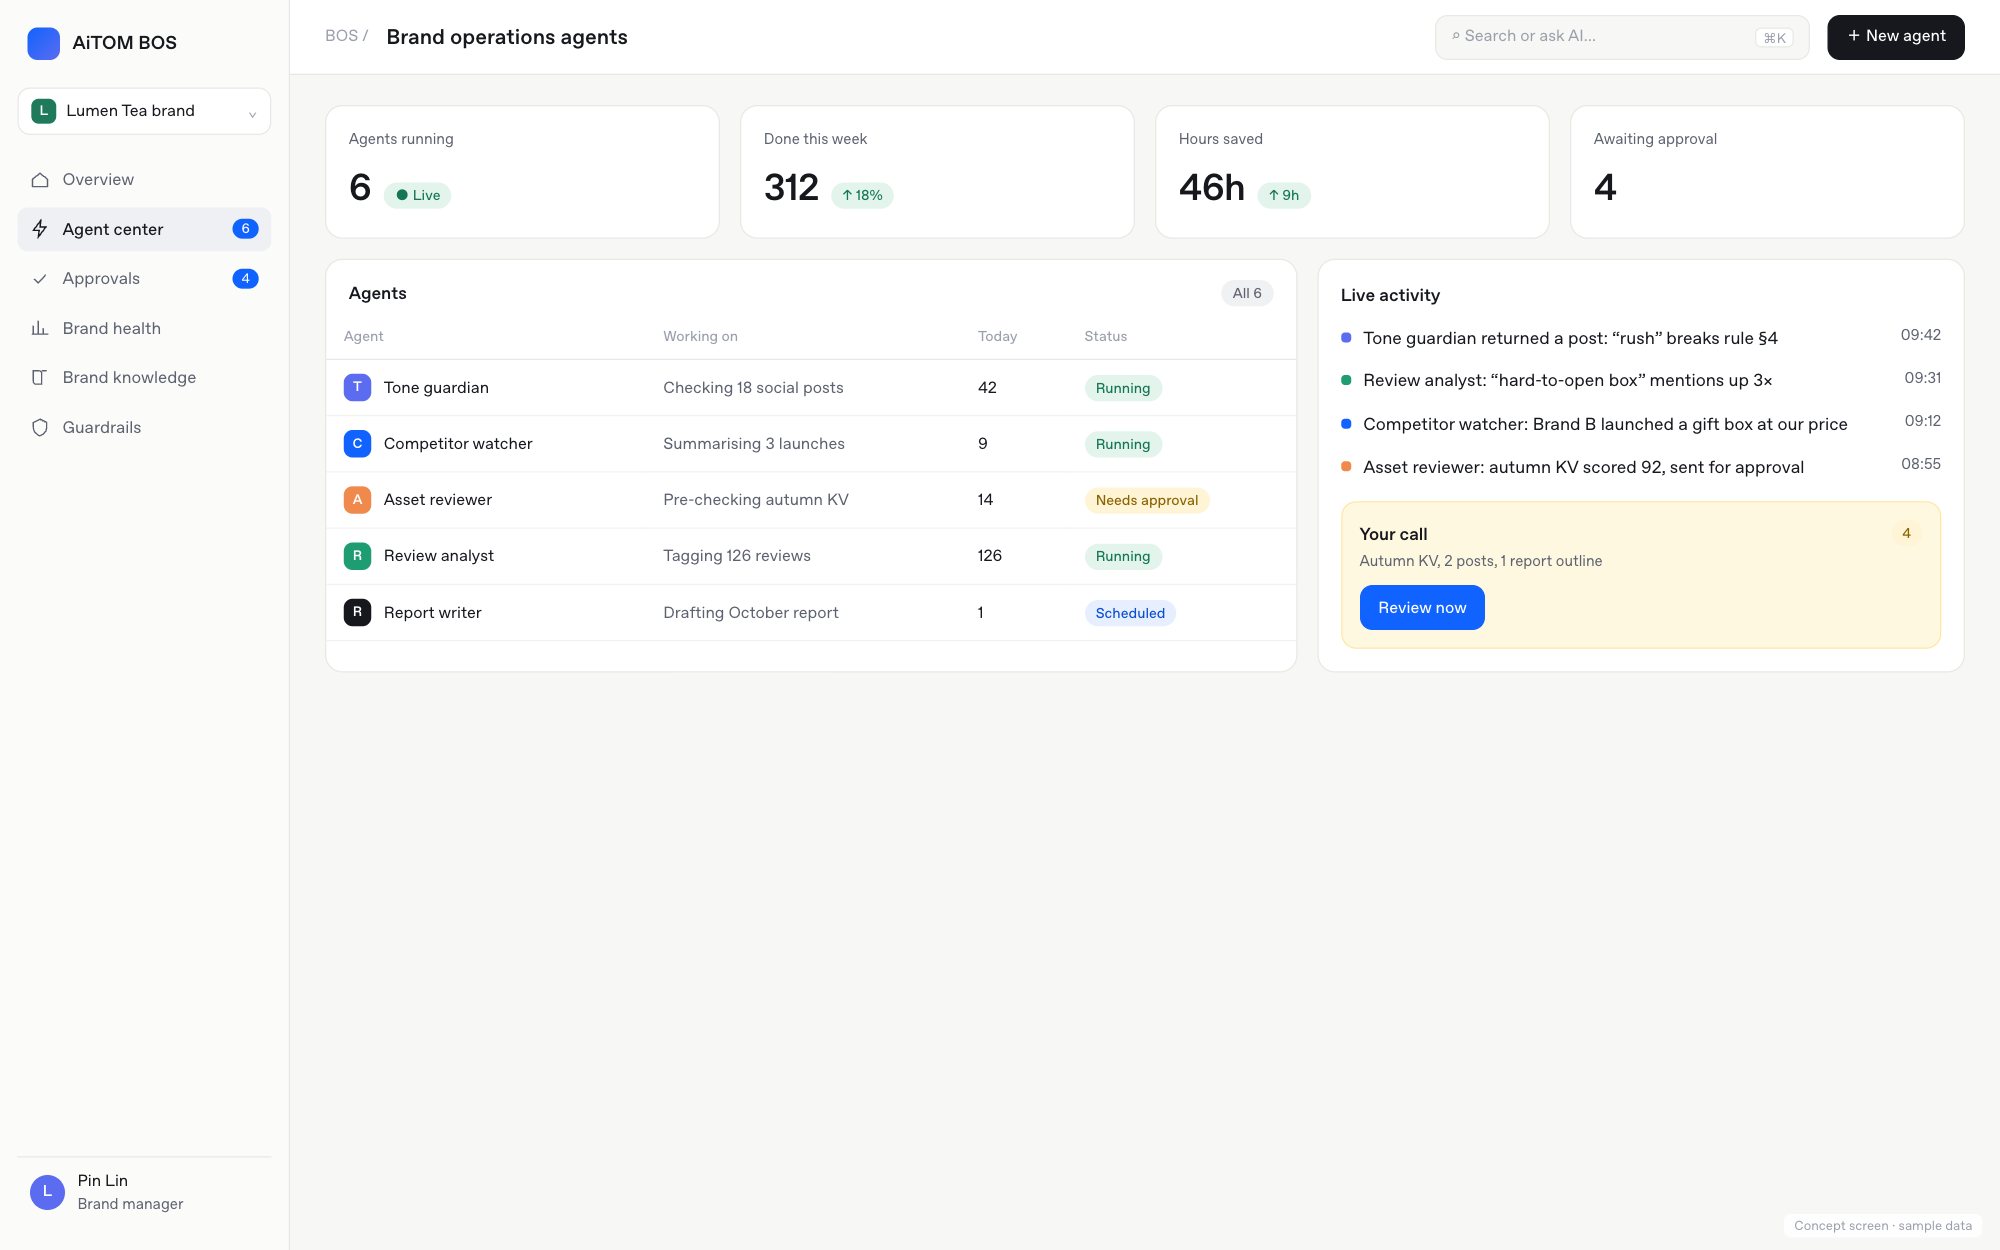Open Tone guardian rush post activity entry
Image resolution: width=2000 pixels, height=1250 pixels.
pos(1640,338)
